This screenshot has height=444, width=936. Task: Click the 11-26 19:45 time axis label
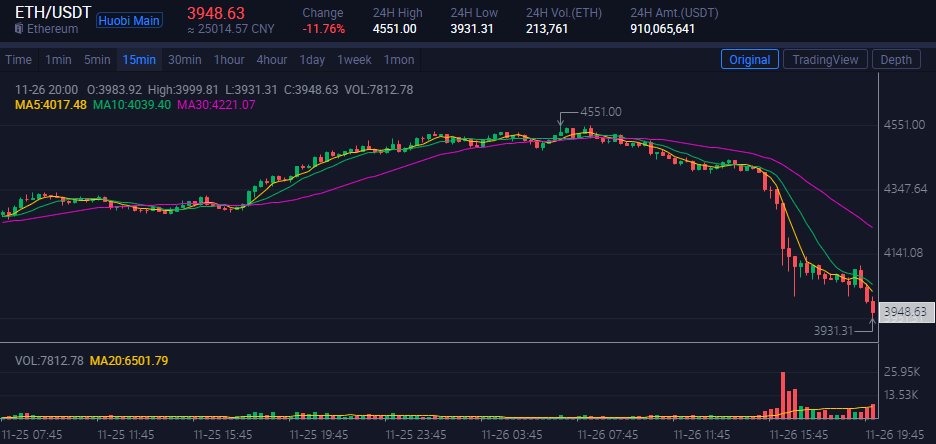pyautogui.click(x=895, y=433)
